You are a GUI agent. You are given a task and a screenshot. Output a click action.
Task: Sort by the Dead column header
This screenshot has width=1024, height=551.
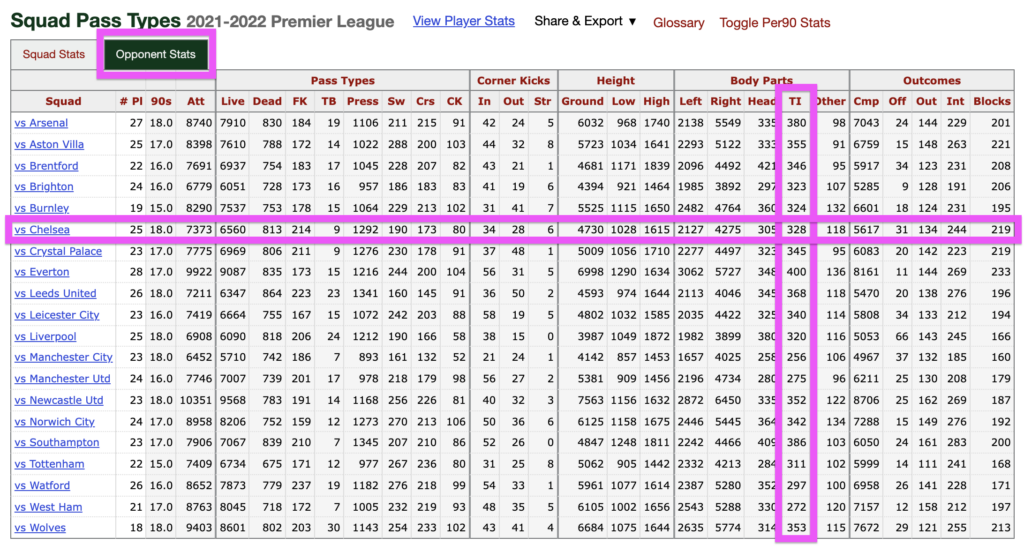267,101
